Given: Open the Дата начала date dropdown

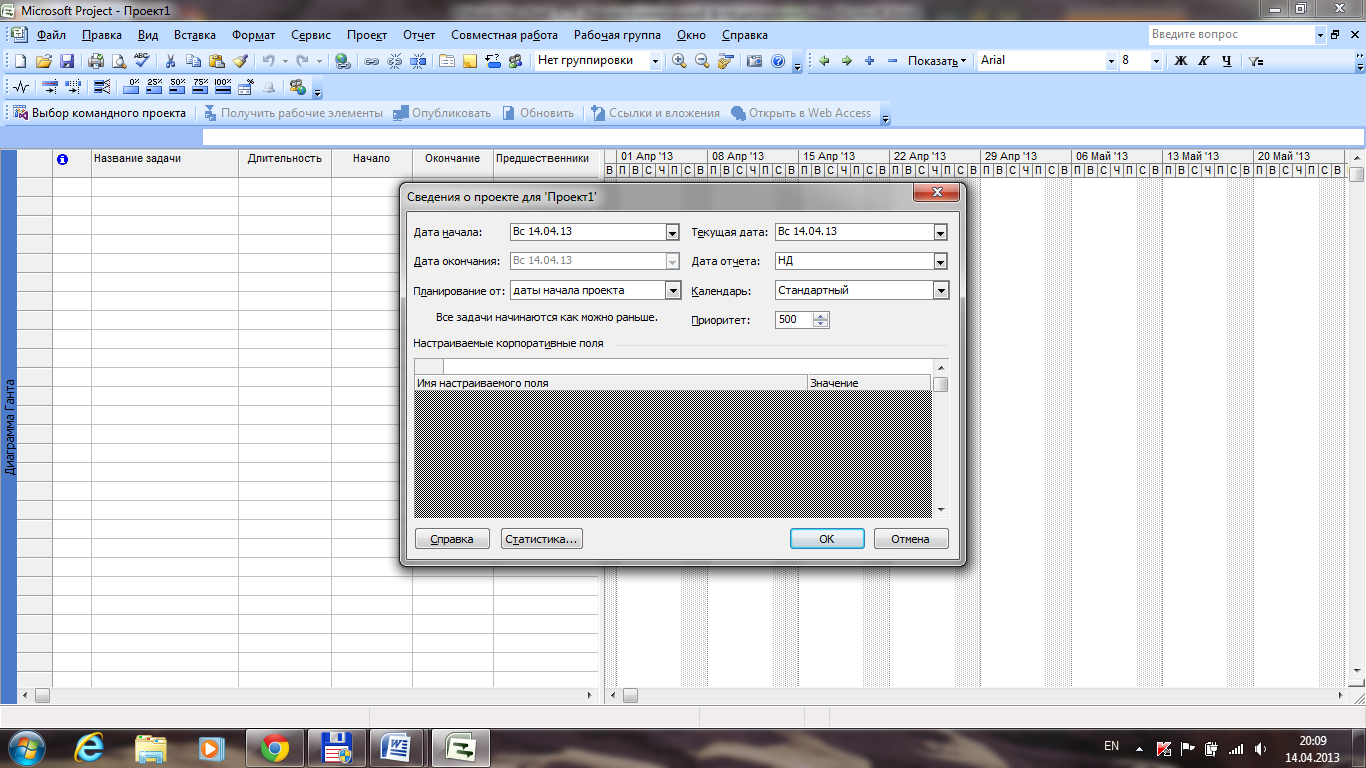Looking at the screenshot, I should [672, 232].
